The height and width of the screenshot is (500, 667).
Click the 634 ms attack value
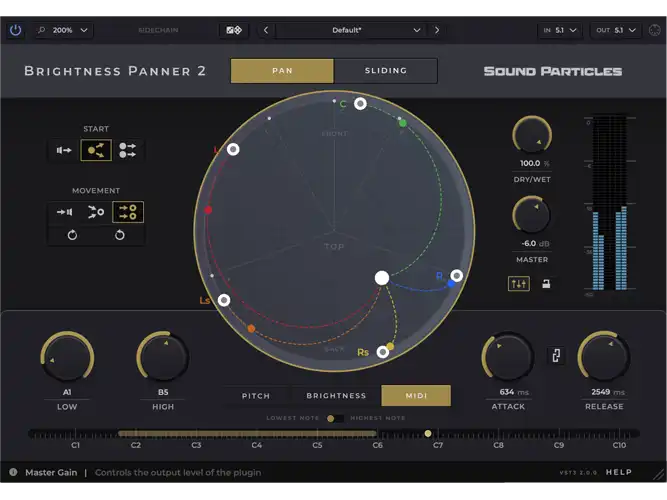(514, 392)
